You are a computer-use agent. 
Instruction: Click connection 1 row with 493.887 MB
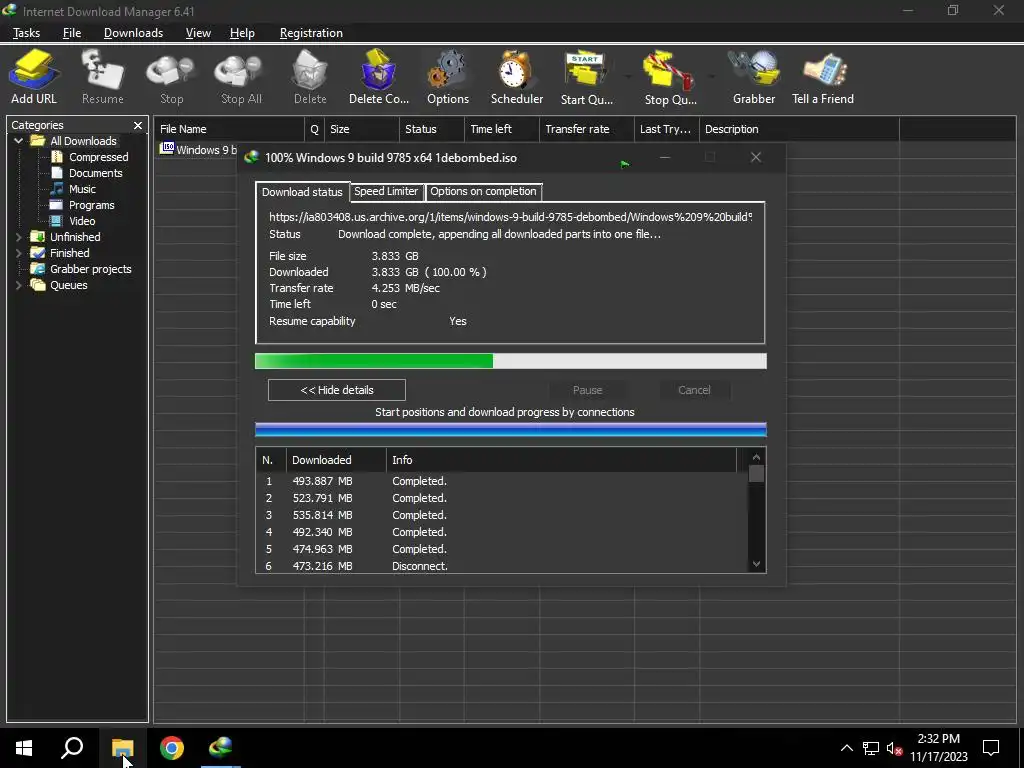[x=502, y=481]
